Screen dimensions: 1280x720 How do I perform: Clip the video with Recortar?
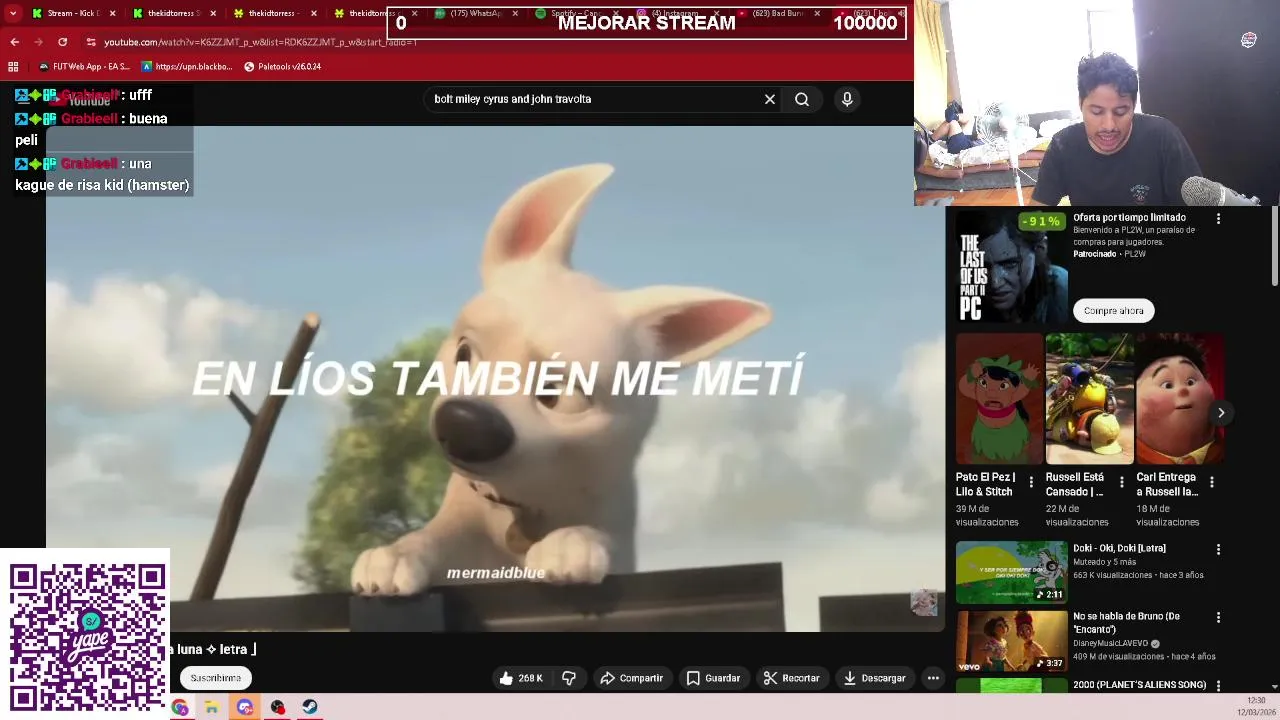tap(792, 678)
